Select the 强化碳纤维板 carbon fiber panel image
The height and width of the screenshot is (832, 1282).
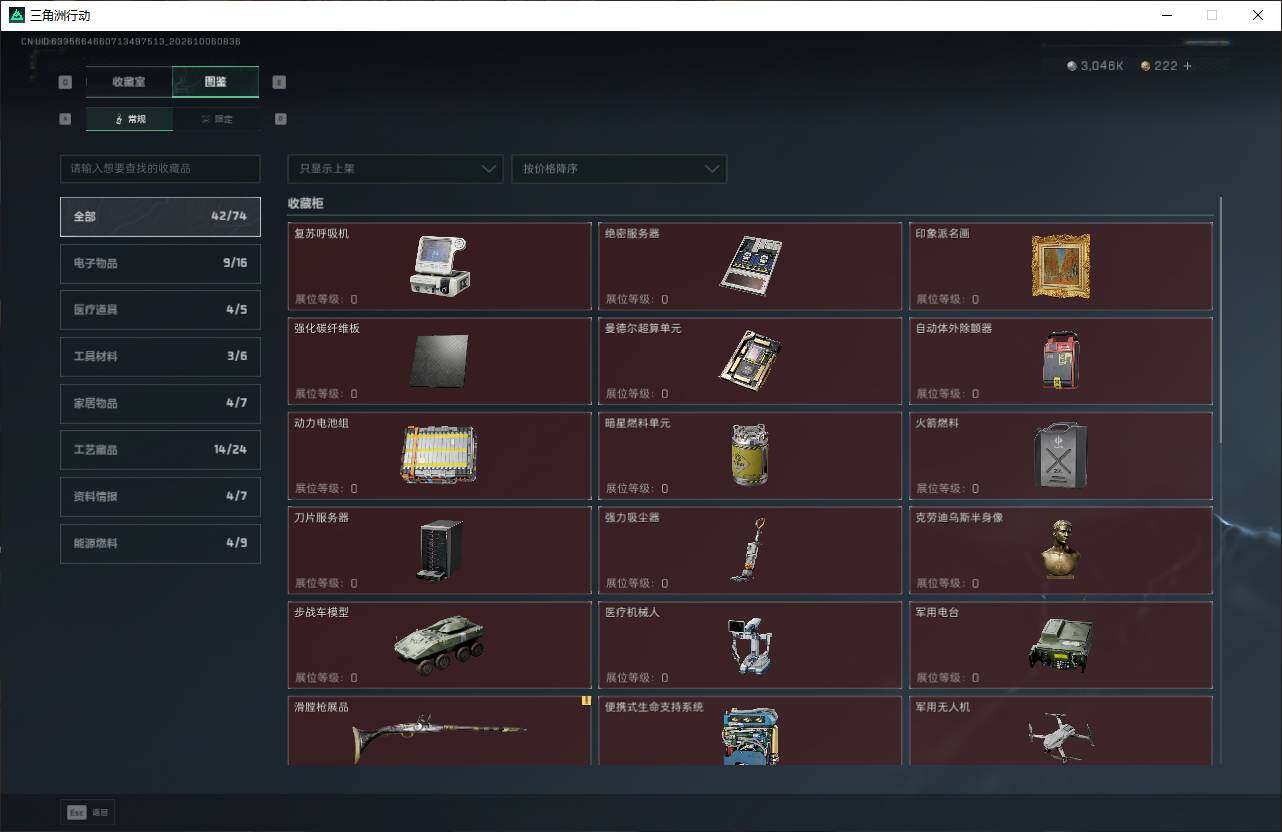[439, 361]
